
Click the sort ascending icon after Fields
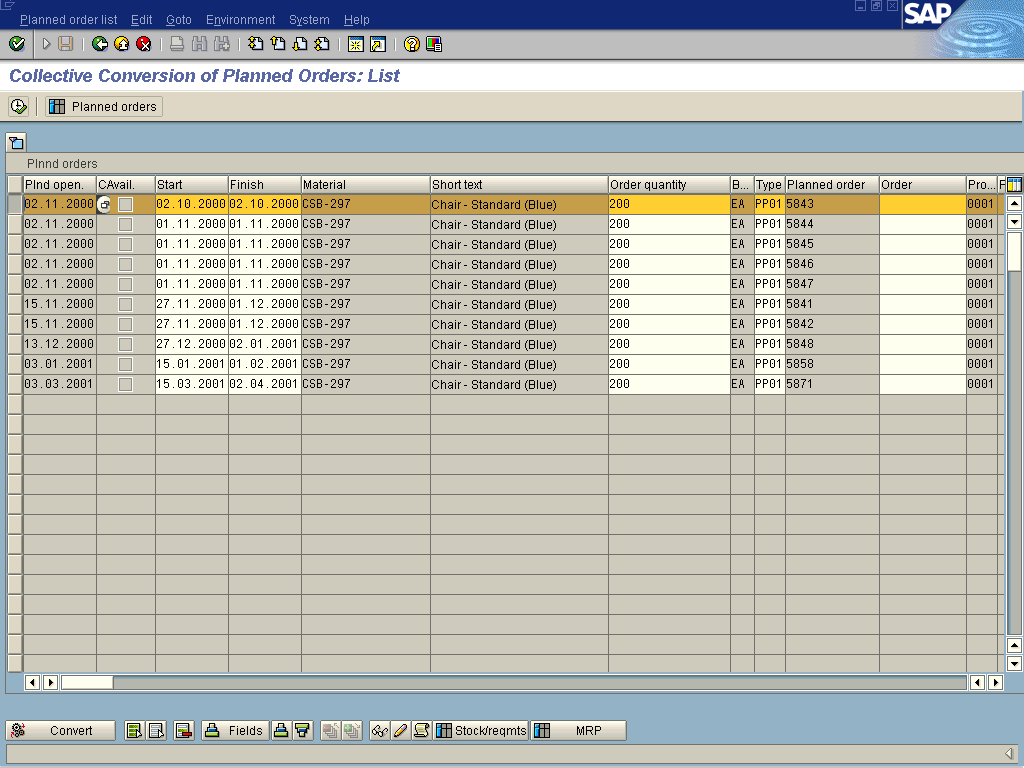281,730
